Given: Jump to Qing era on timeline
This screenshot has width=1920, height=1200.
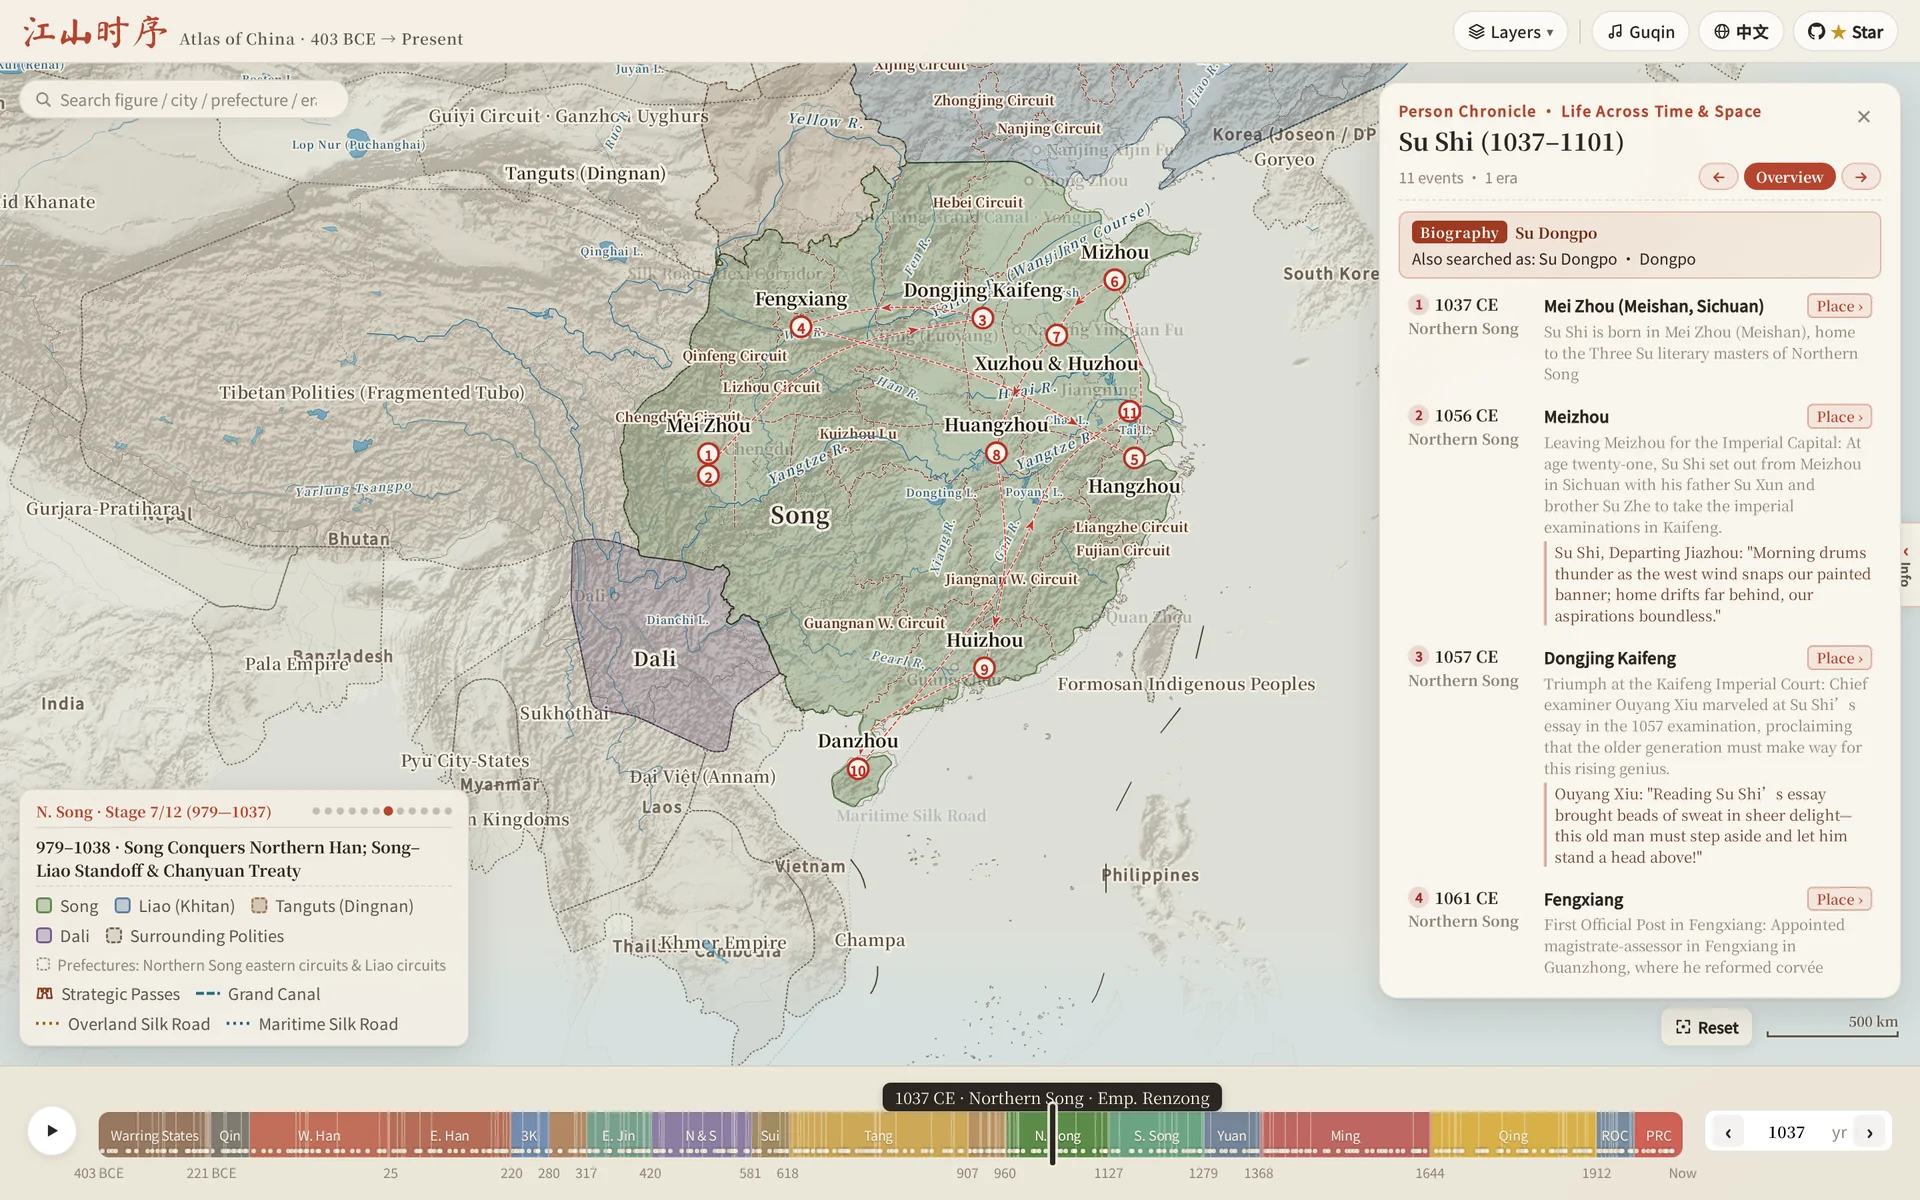Looking at the screenshot, I should point(1513,1135).
